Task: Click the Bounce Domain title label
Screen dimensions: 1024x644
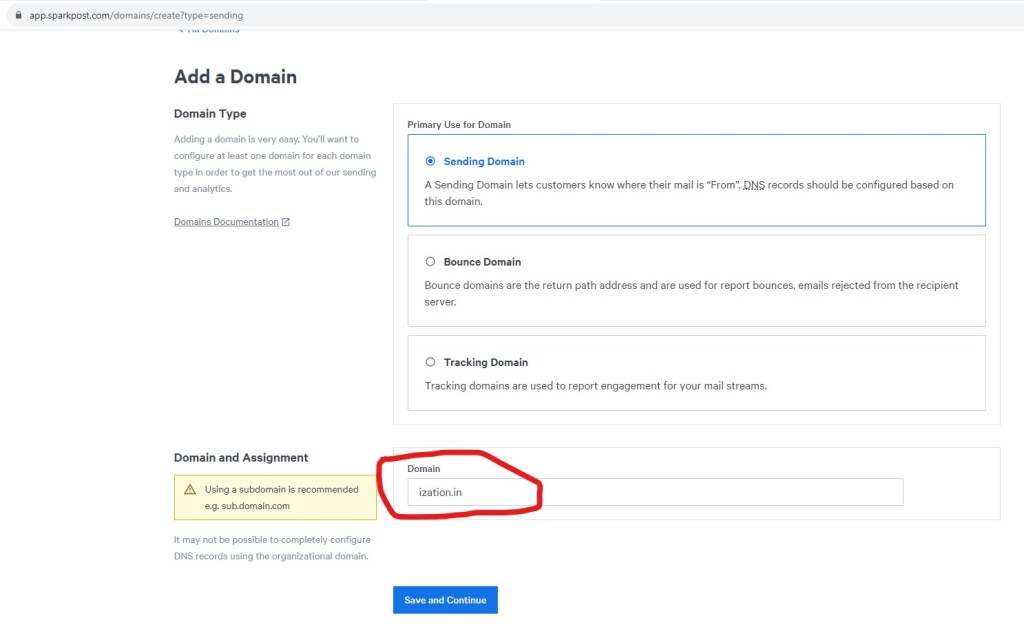Action: click(x=482, y=262)
